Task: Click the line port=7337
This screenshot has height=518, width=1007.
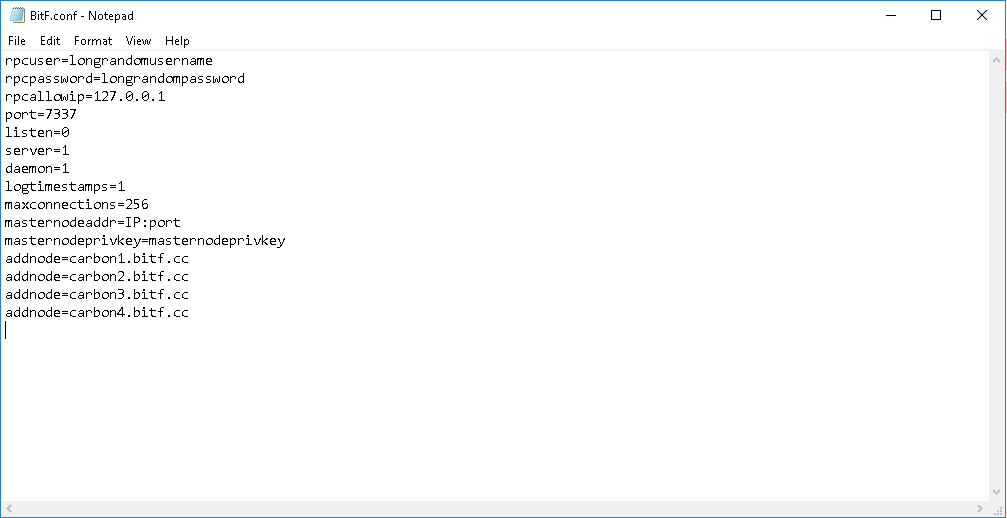Action: click(40, 115)
